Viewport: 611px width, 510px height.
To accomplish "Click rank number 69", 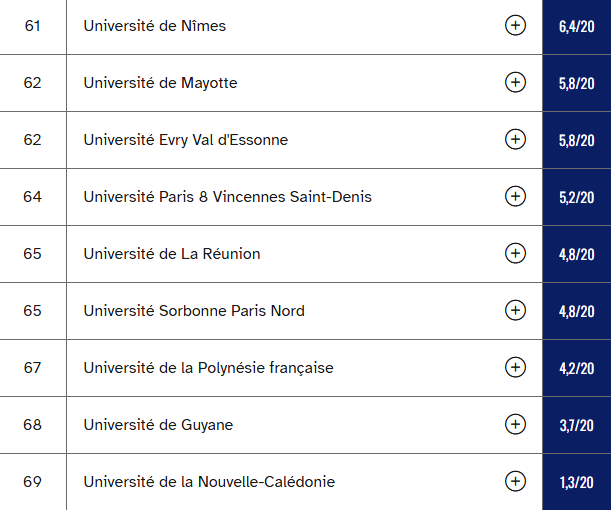I will (32, 482).
